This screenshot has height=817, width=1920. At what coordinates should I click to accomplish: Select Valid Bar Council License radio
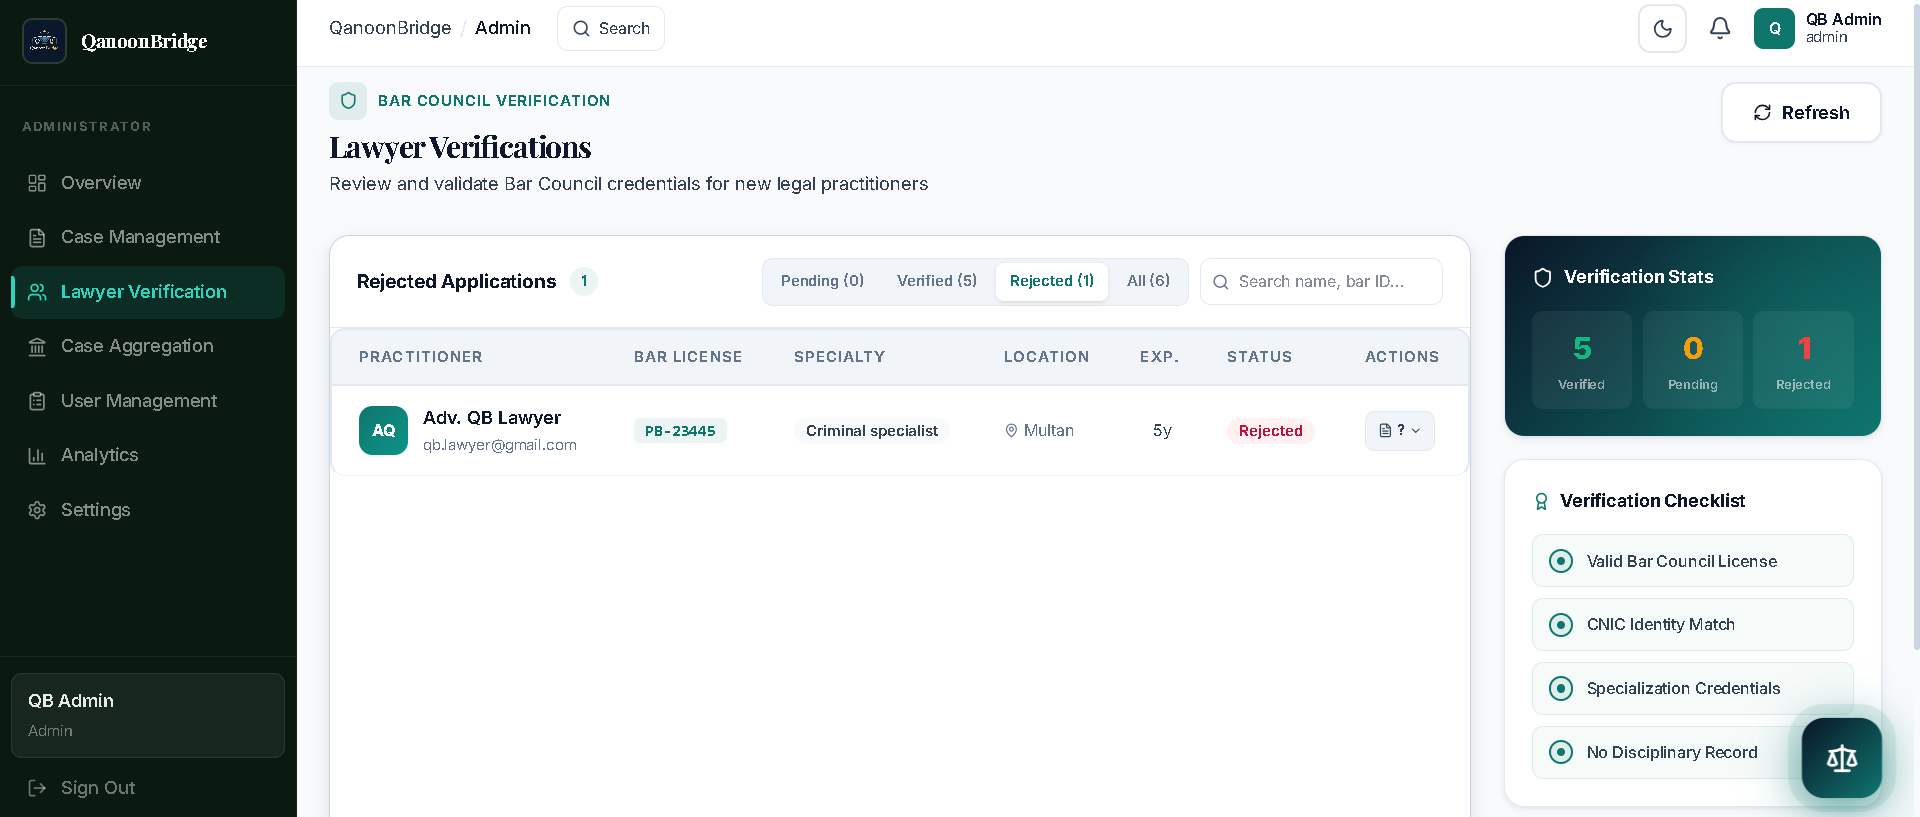click(x=1560, y=561)
